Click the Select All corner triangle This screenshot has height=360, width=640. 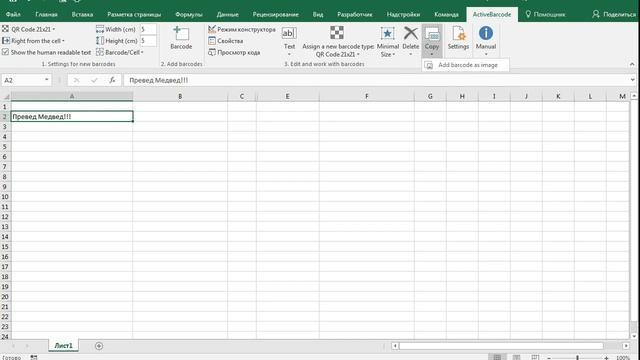(6, 96)
